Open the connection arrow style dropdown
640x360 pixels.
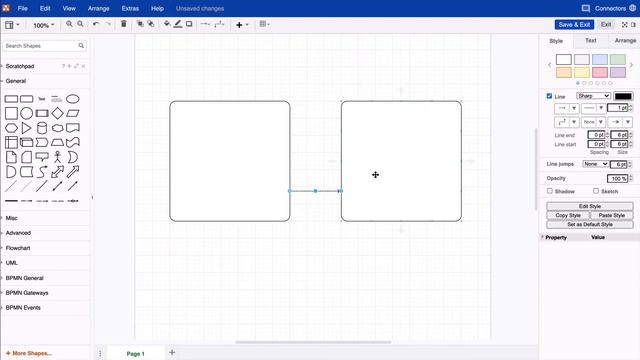tap(205, 24)
